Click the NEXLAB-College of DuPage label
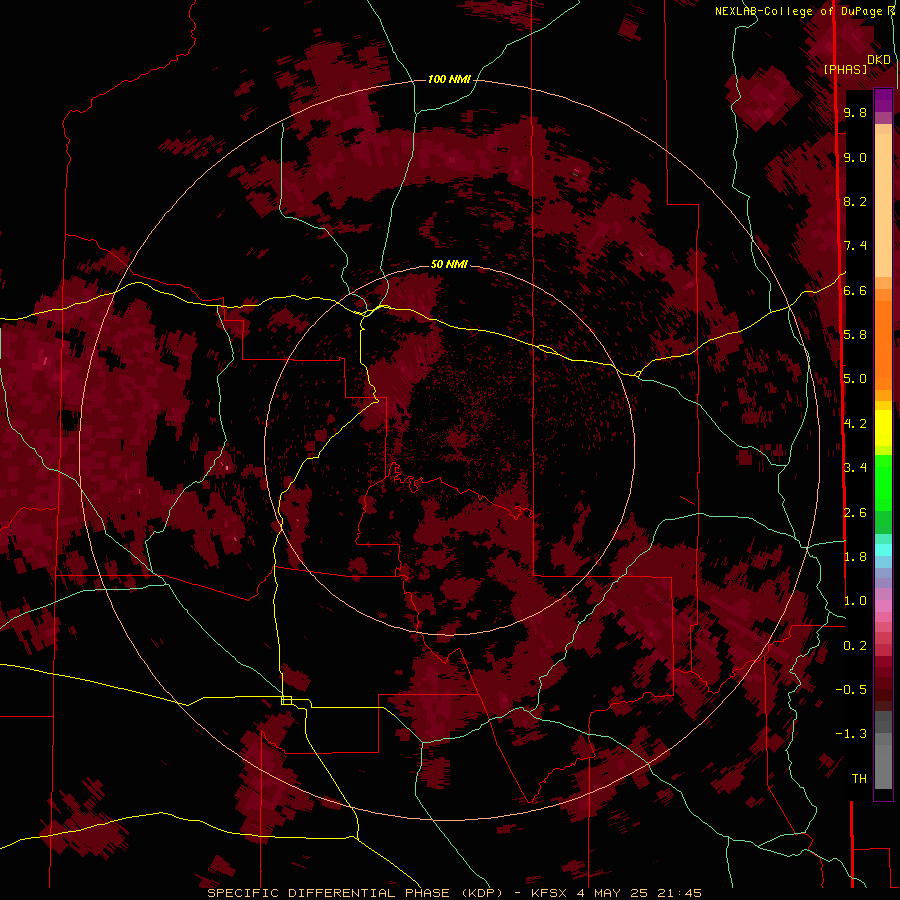Screen dimensions: 900x900 pyautogui.click(x=800, y=11)
